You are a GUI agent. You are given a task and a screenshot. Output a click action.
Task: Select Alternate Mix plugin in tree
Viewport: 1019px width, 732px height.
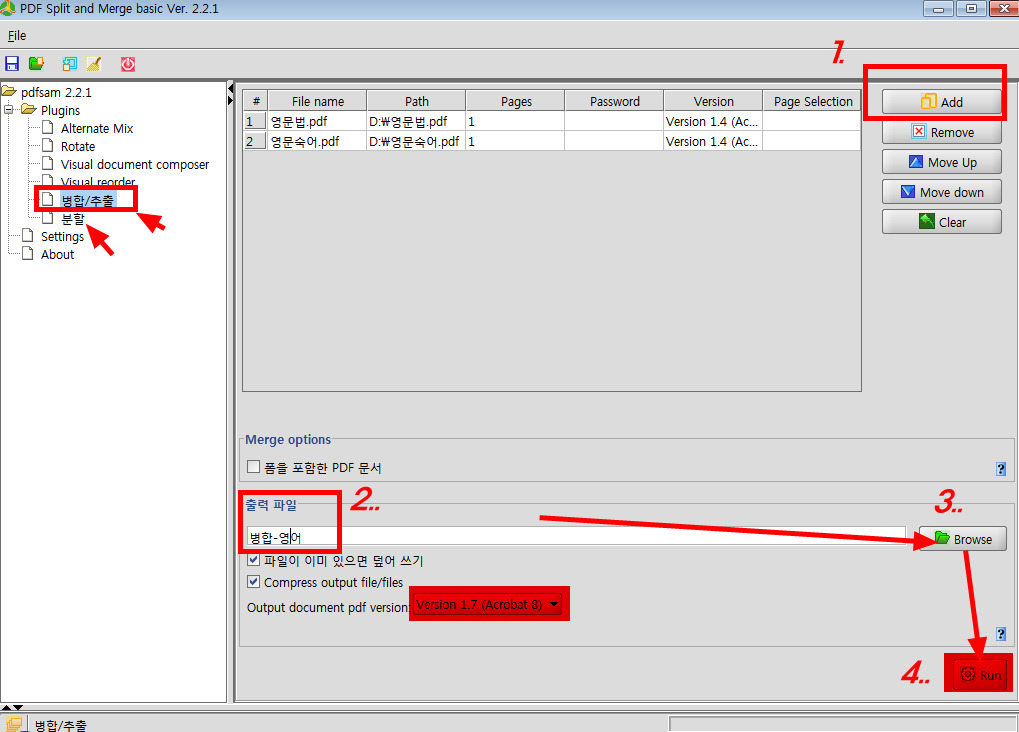96,128
